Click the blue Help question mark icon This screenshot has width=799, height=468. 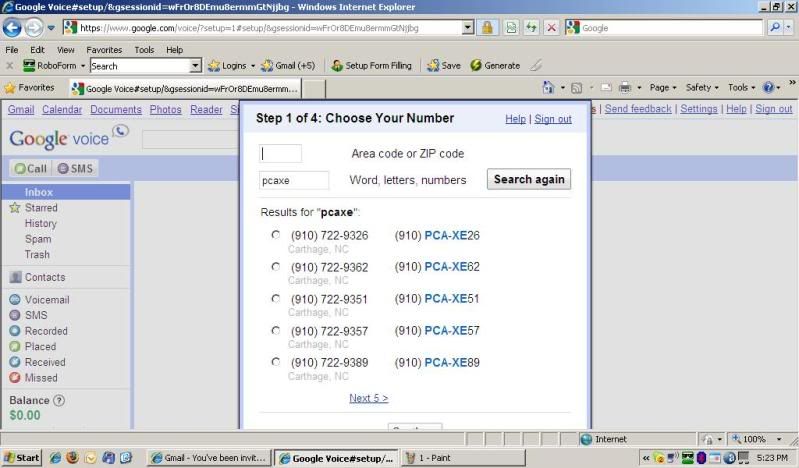768,88
